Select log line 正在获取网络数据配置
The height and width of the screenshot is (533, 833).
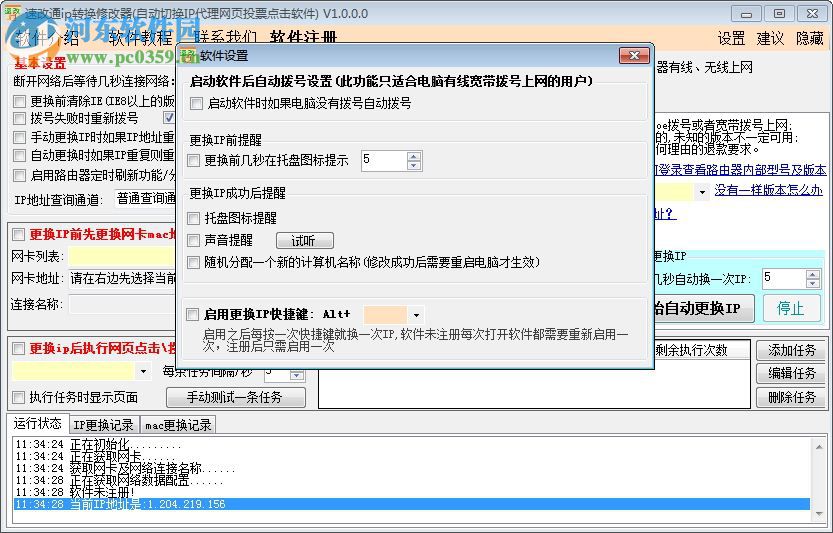(x=411, y=480)
